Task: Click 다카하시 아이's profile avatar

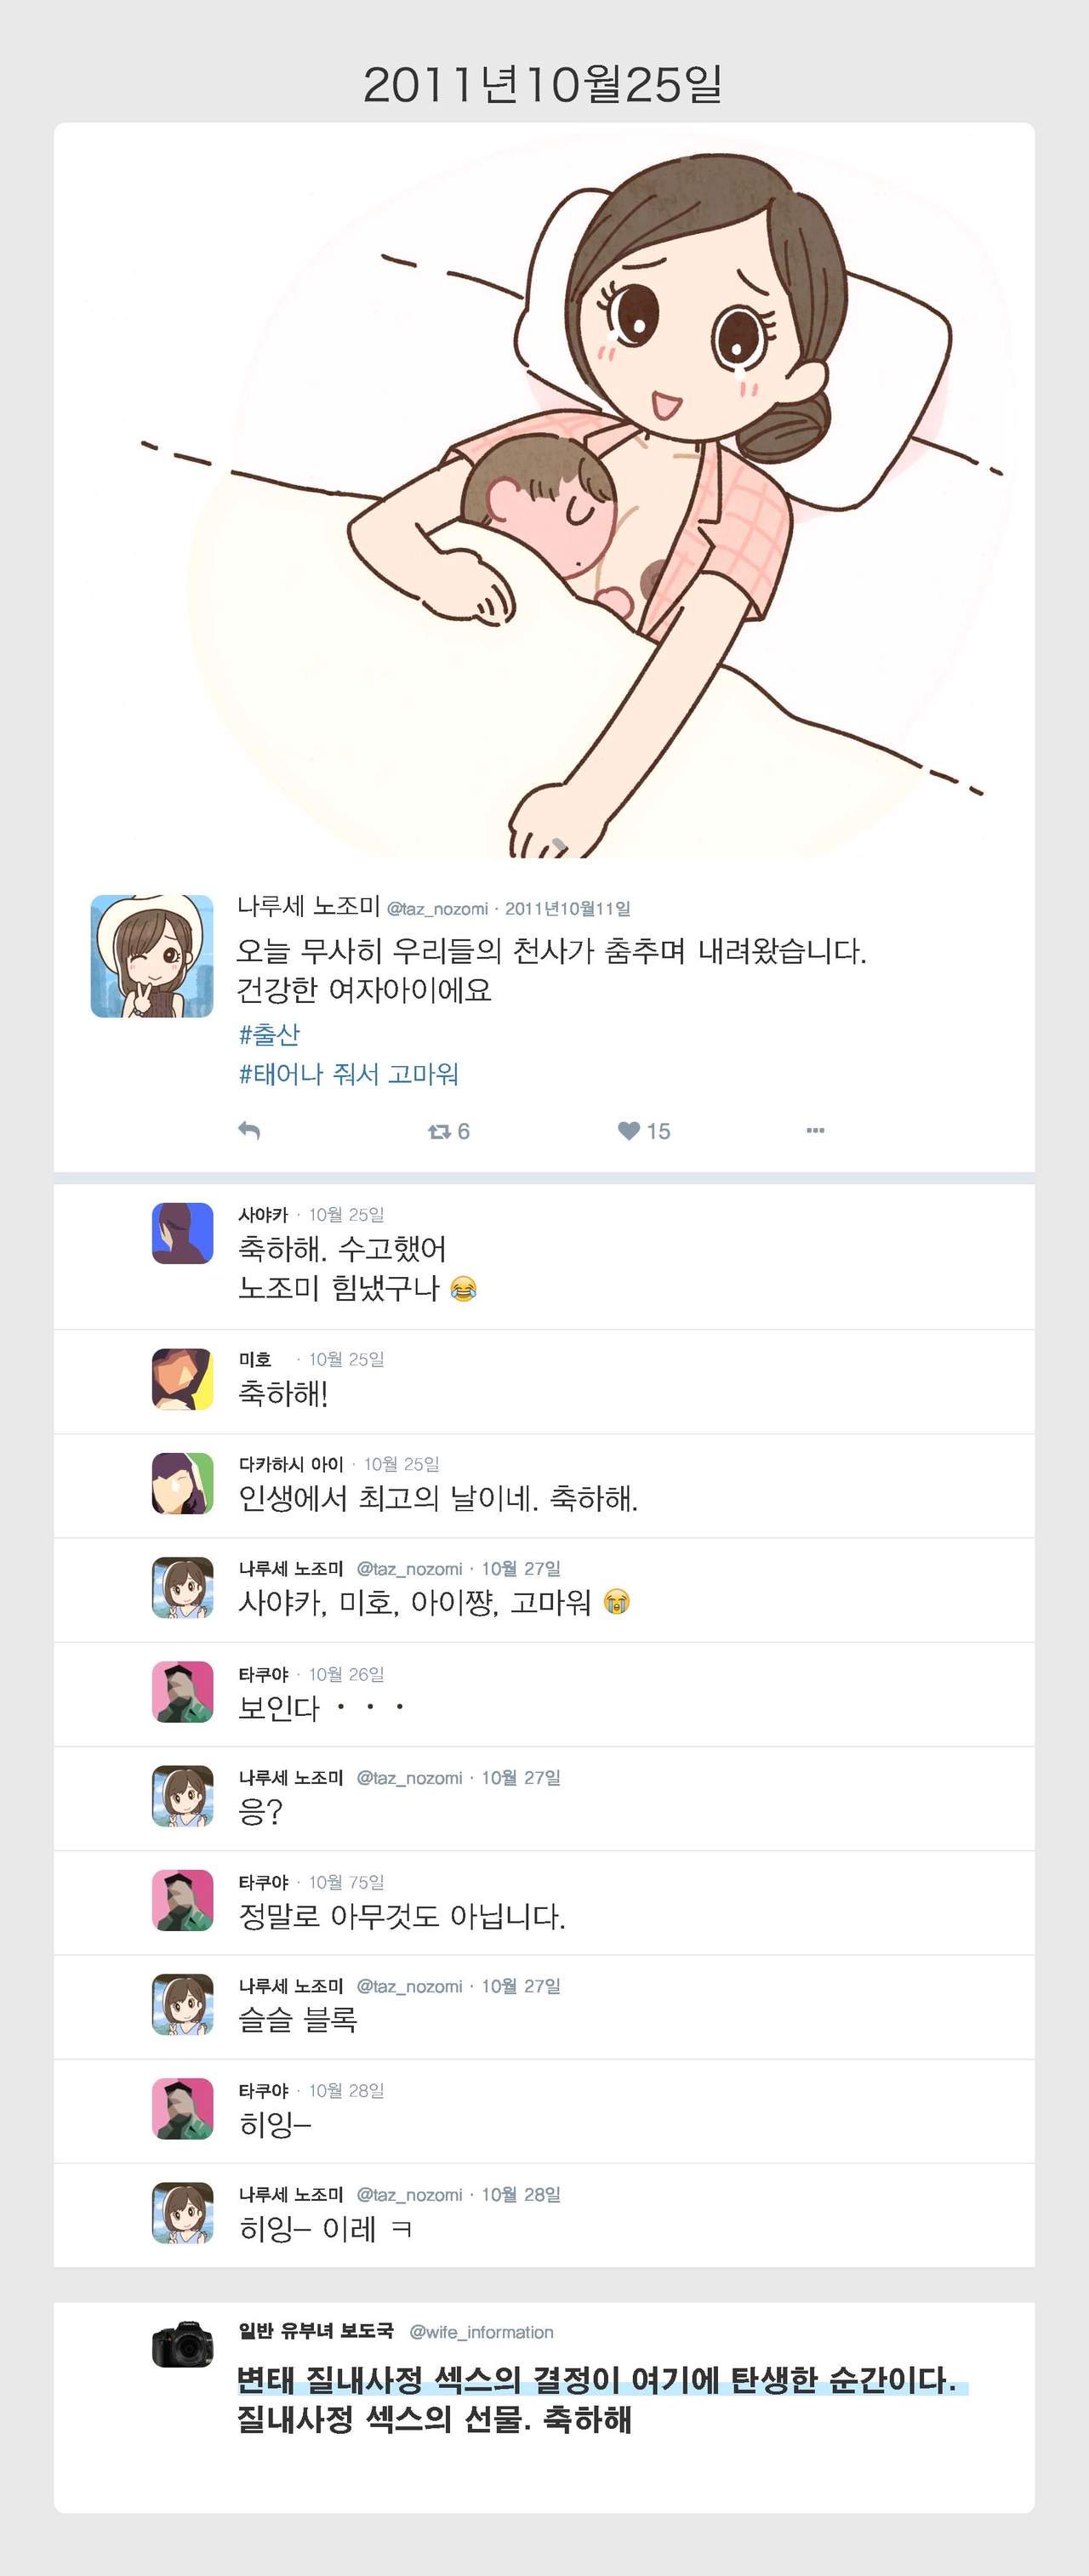Action: tap(182, 1483)
